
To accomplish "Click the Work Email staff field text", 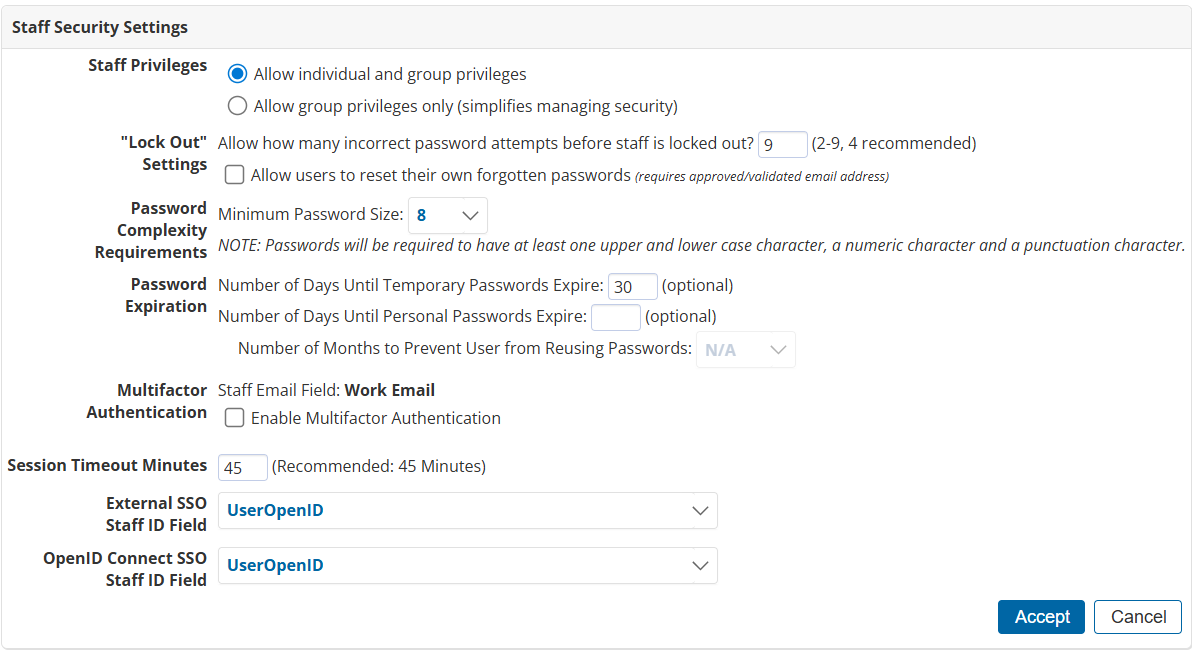I will click(x=390, y=390).
